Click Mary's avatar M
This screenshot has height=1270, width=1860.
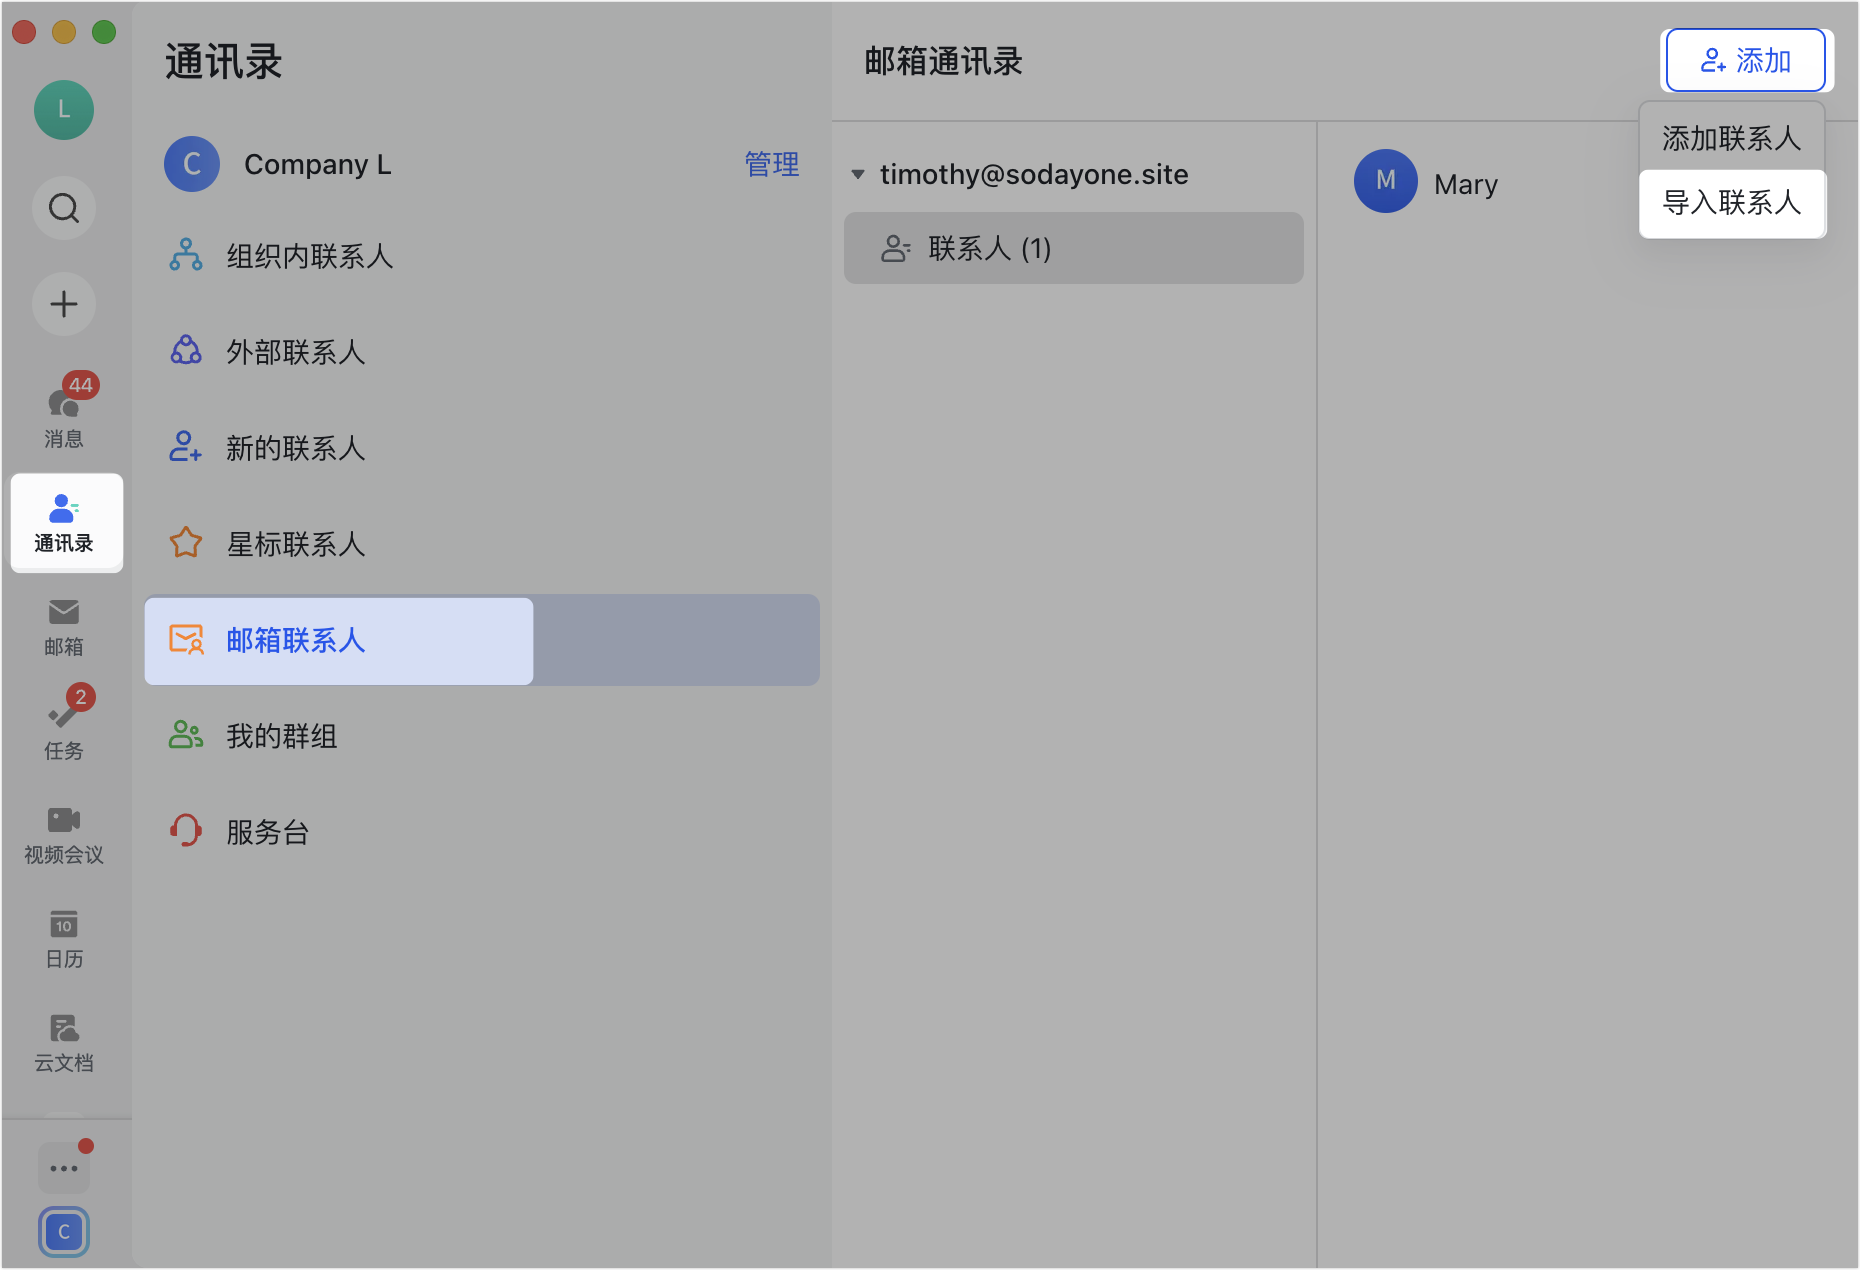[1386, 181]
